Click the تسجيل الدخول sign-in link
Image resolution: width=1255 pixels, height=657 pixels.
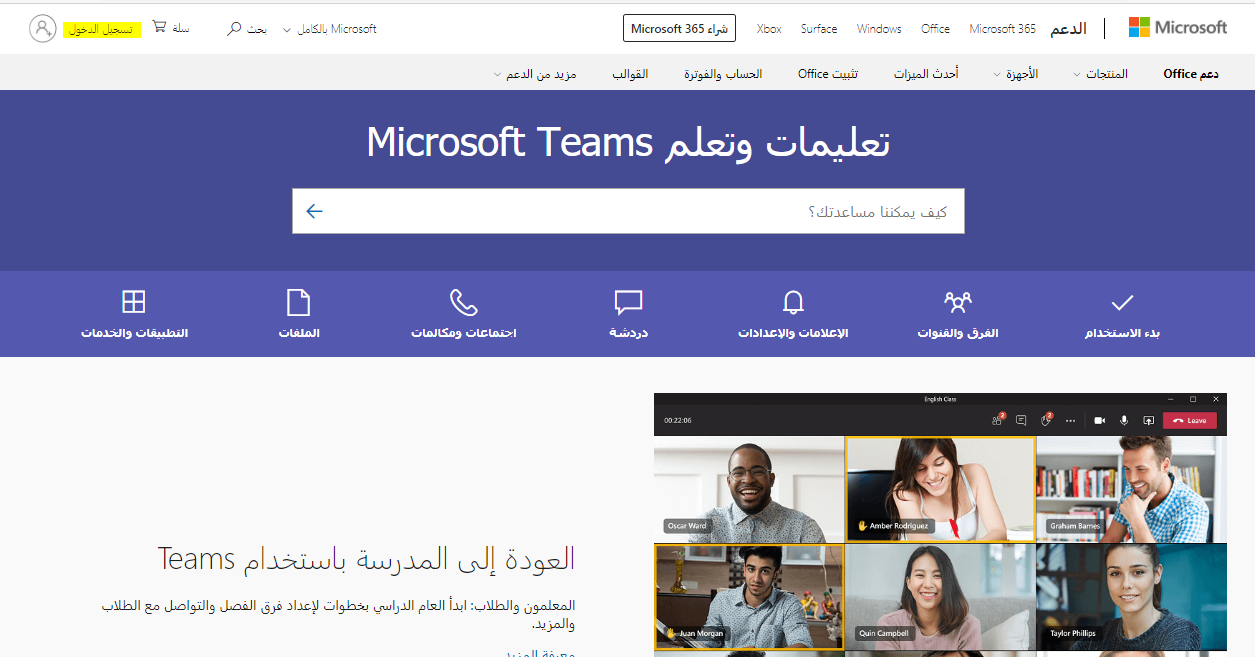click(102, 29)
